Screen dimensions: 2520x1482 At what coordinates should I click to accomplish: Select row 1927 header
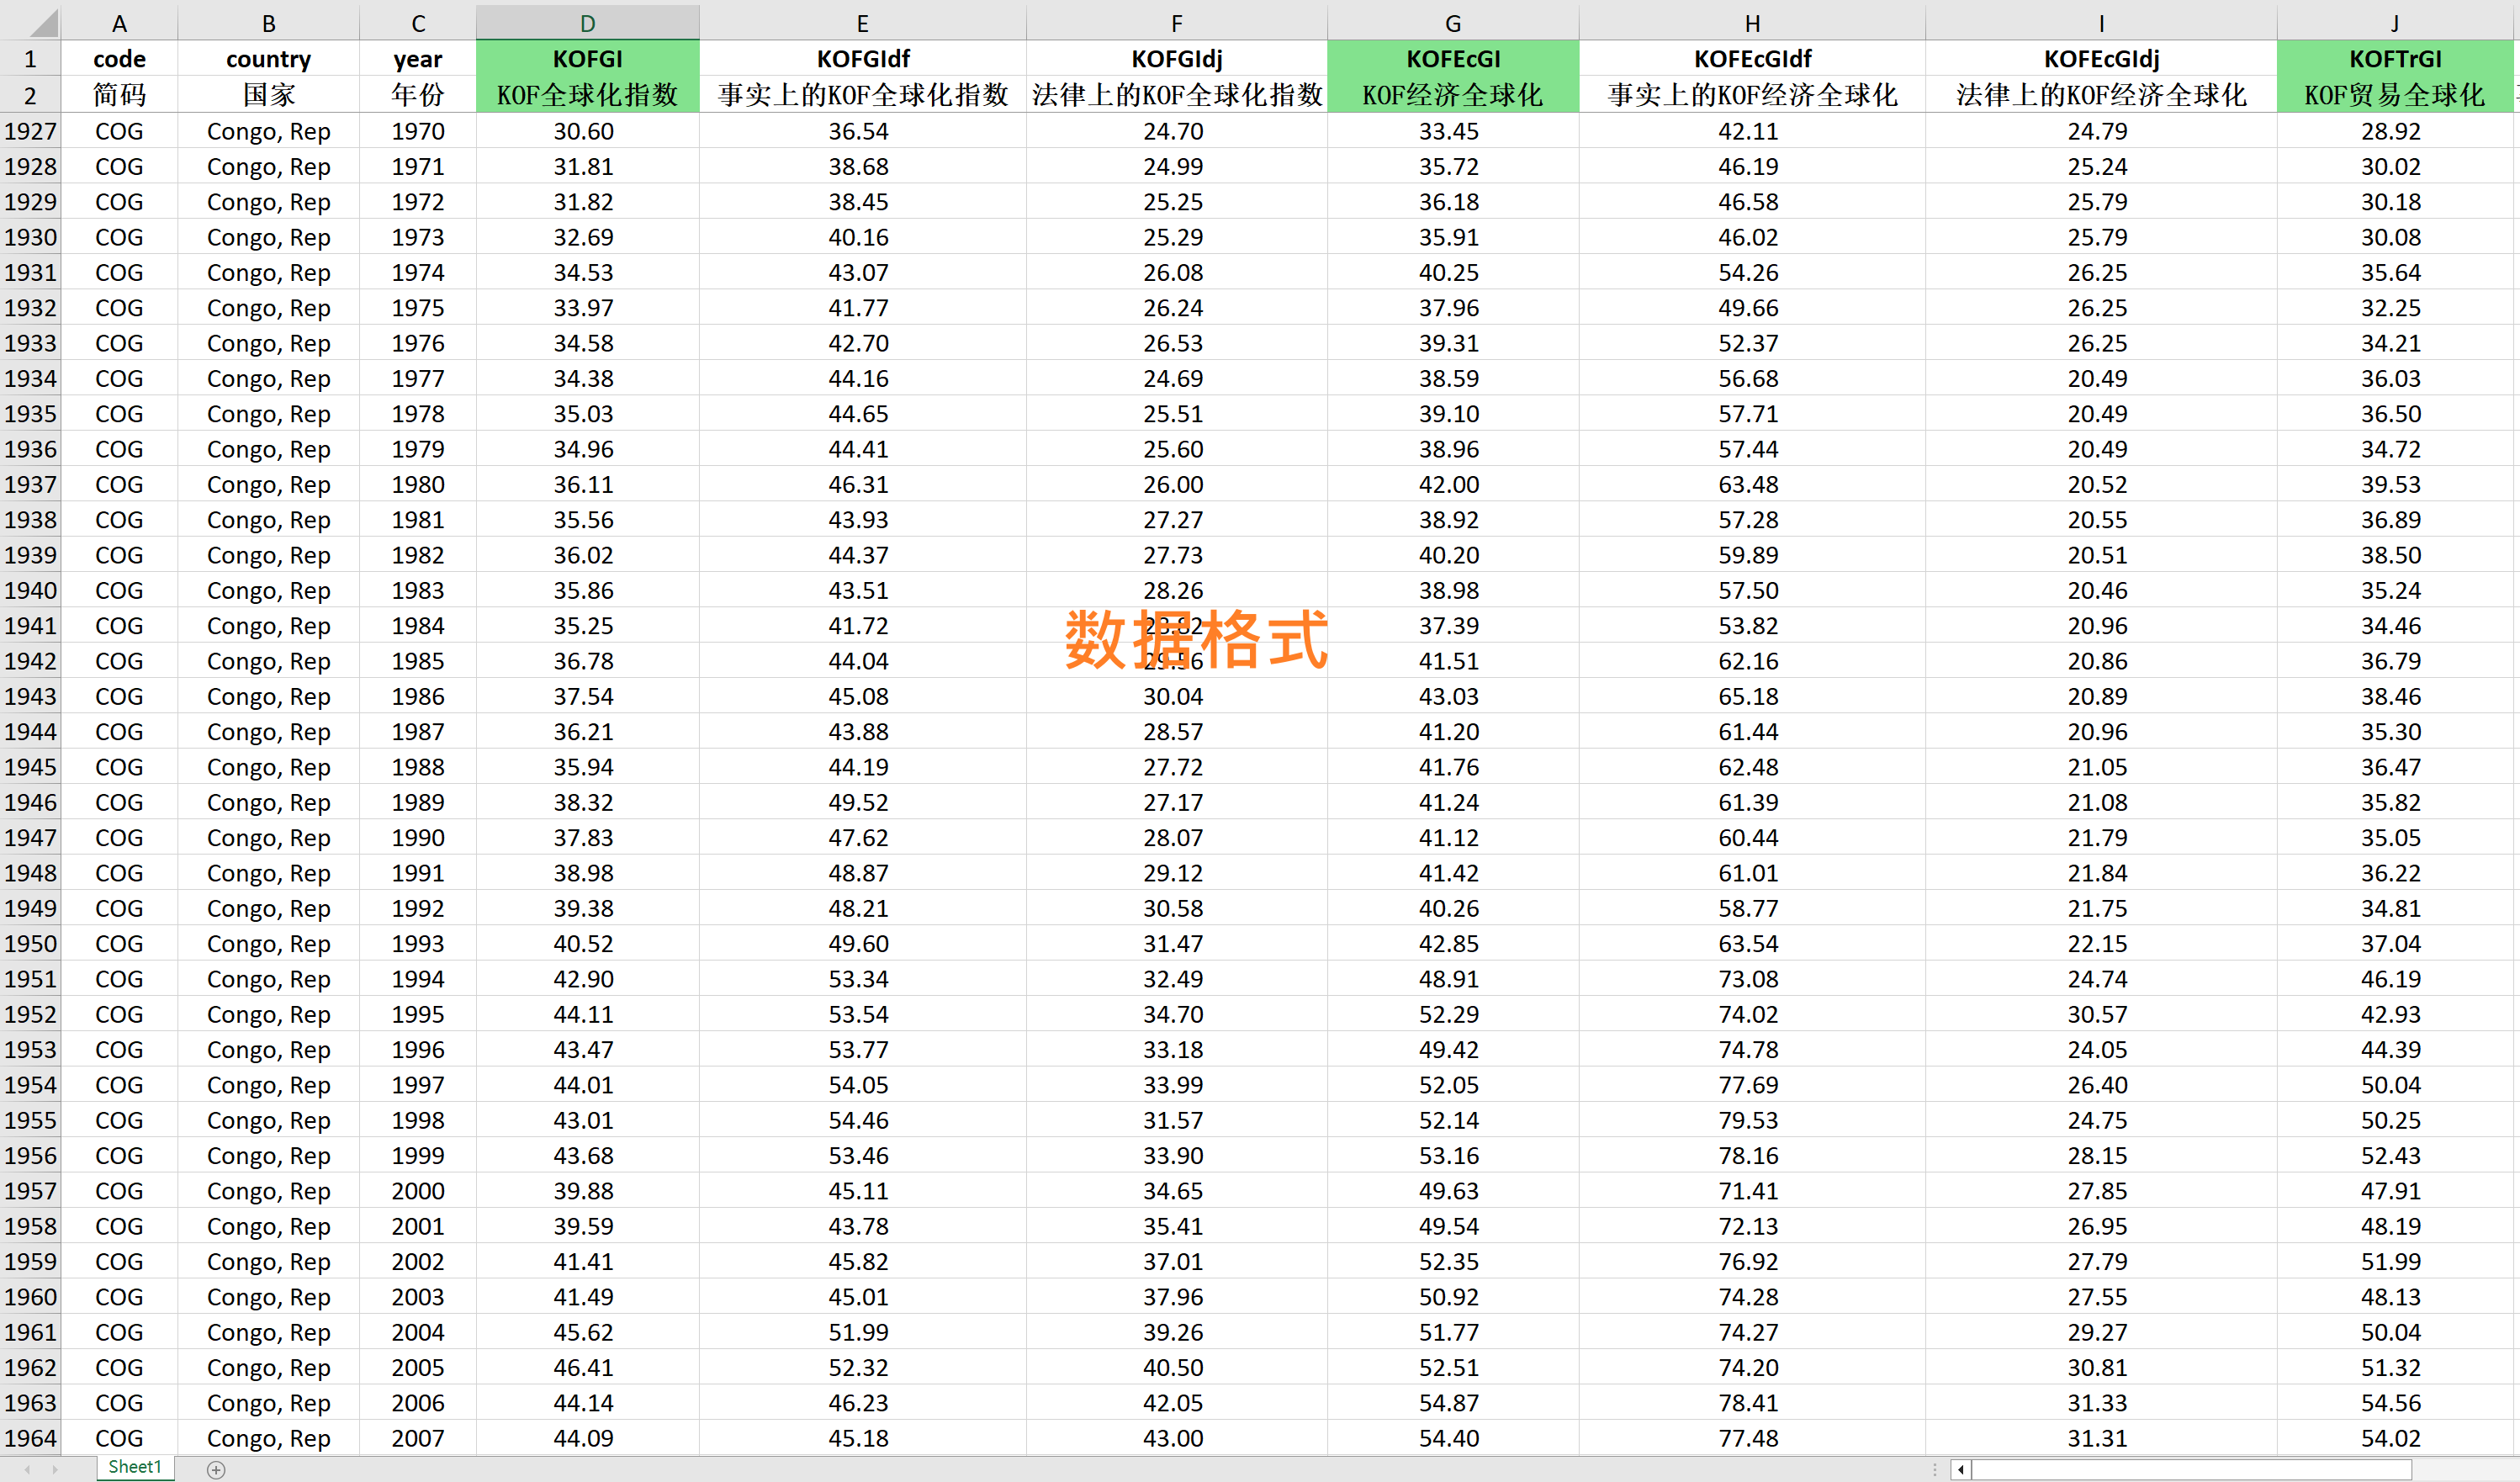click(x=30, y=131)
